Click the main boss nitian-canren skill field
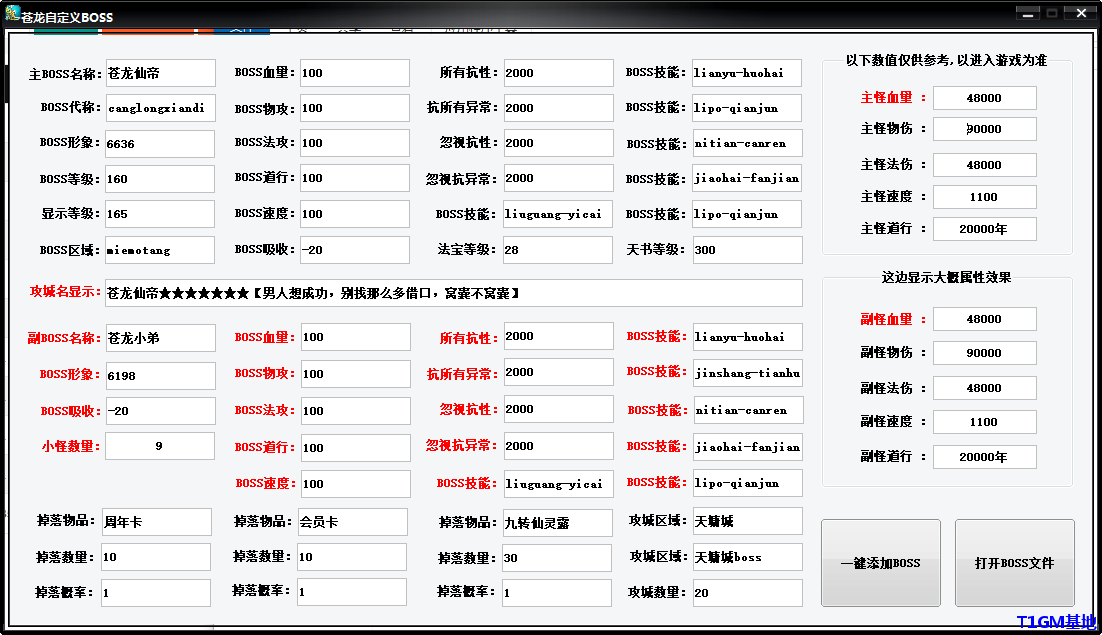Image resolution: width=1102 pixels, height=635 pixels. click(747, 143)
